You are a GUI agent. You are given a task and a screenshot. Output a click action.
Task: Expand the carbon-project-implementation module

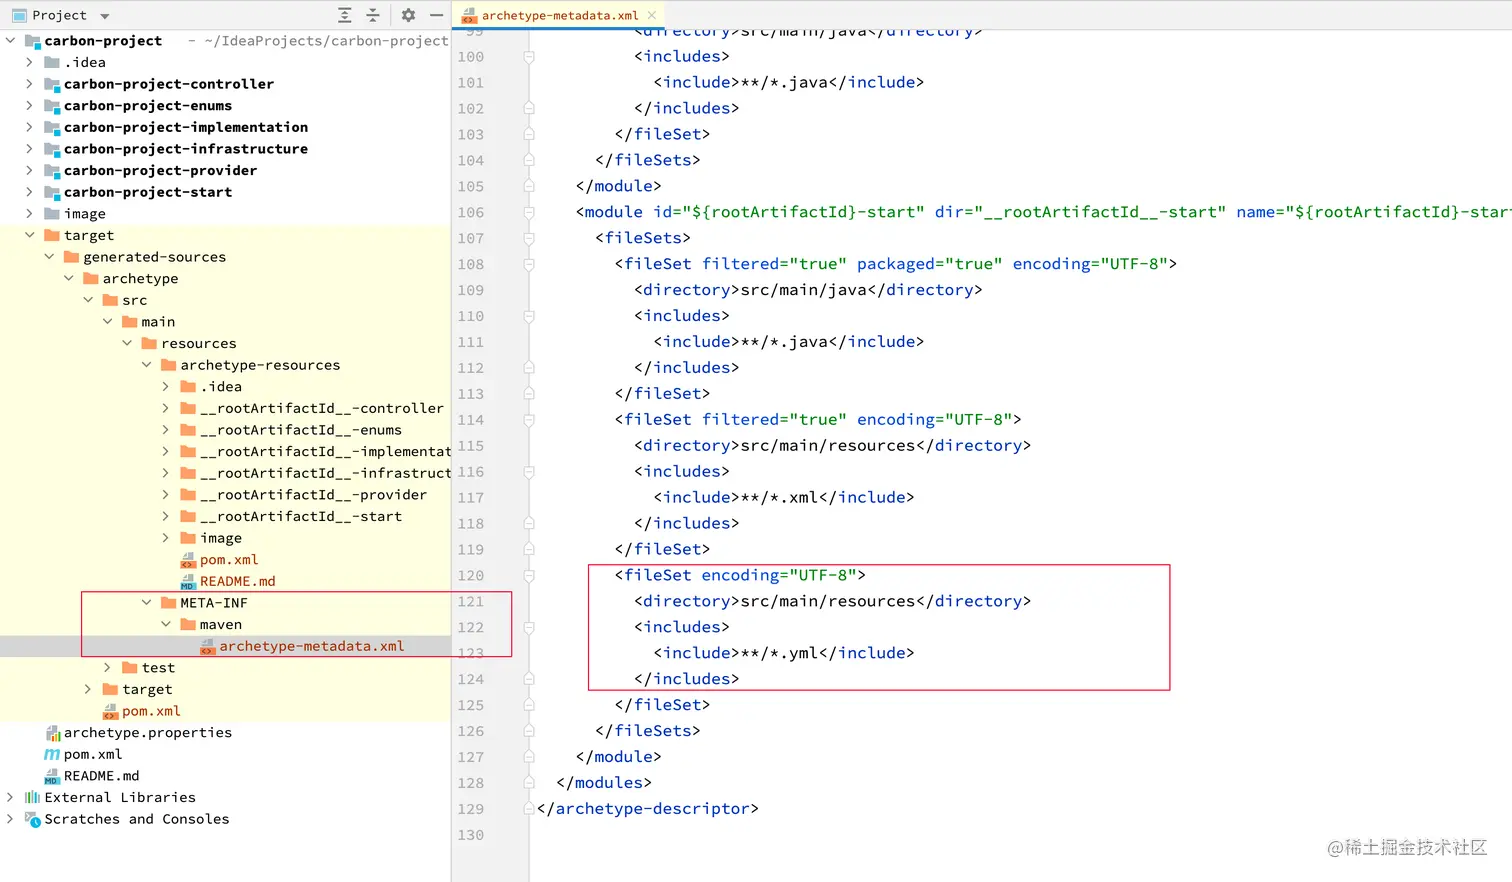pos(29,127)
